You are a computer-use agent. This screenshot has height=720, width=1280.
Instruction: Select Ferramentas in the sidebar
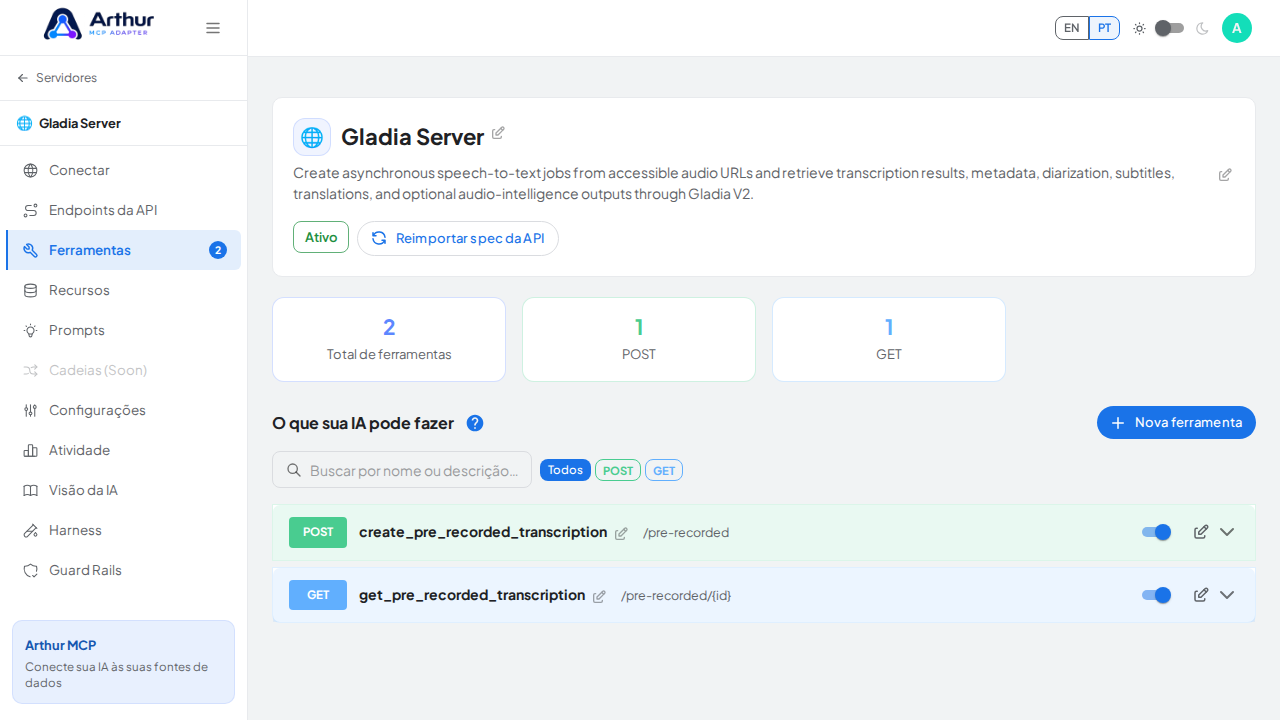click(124, 250)
